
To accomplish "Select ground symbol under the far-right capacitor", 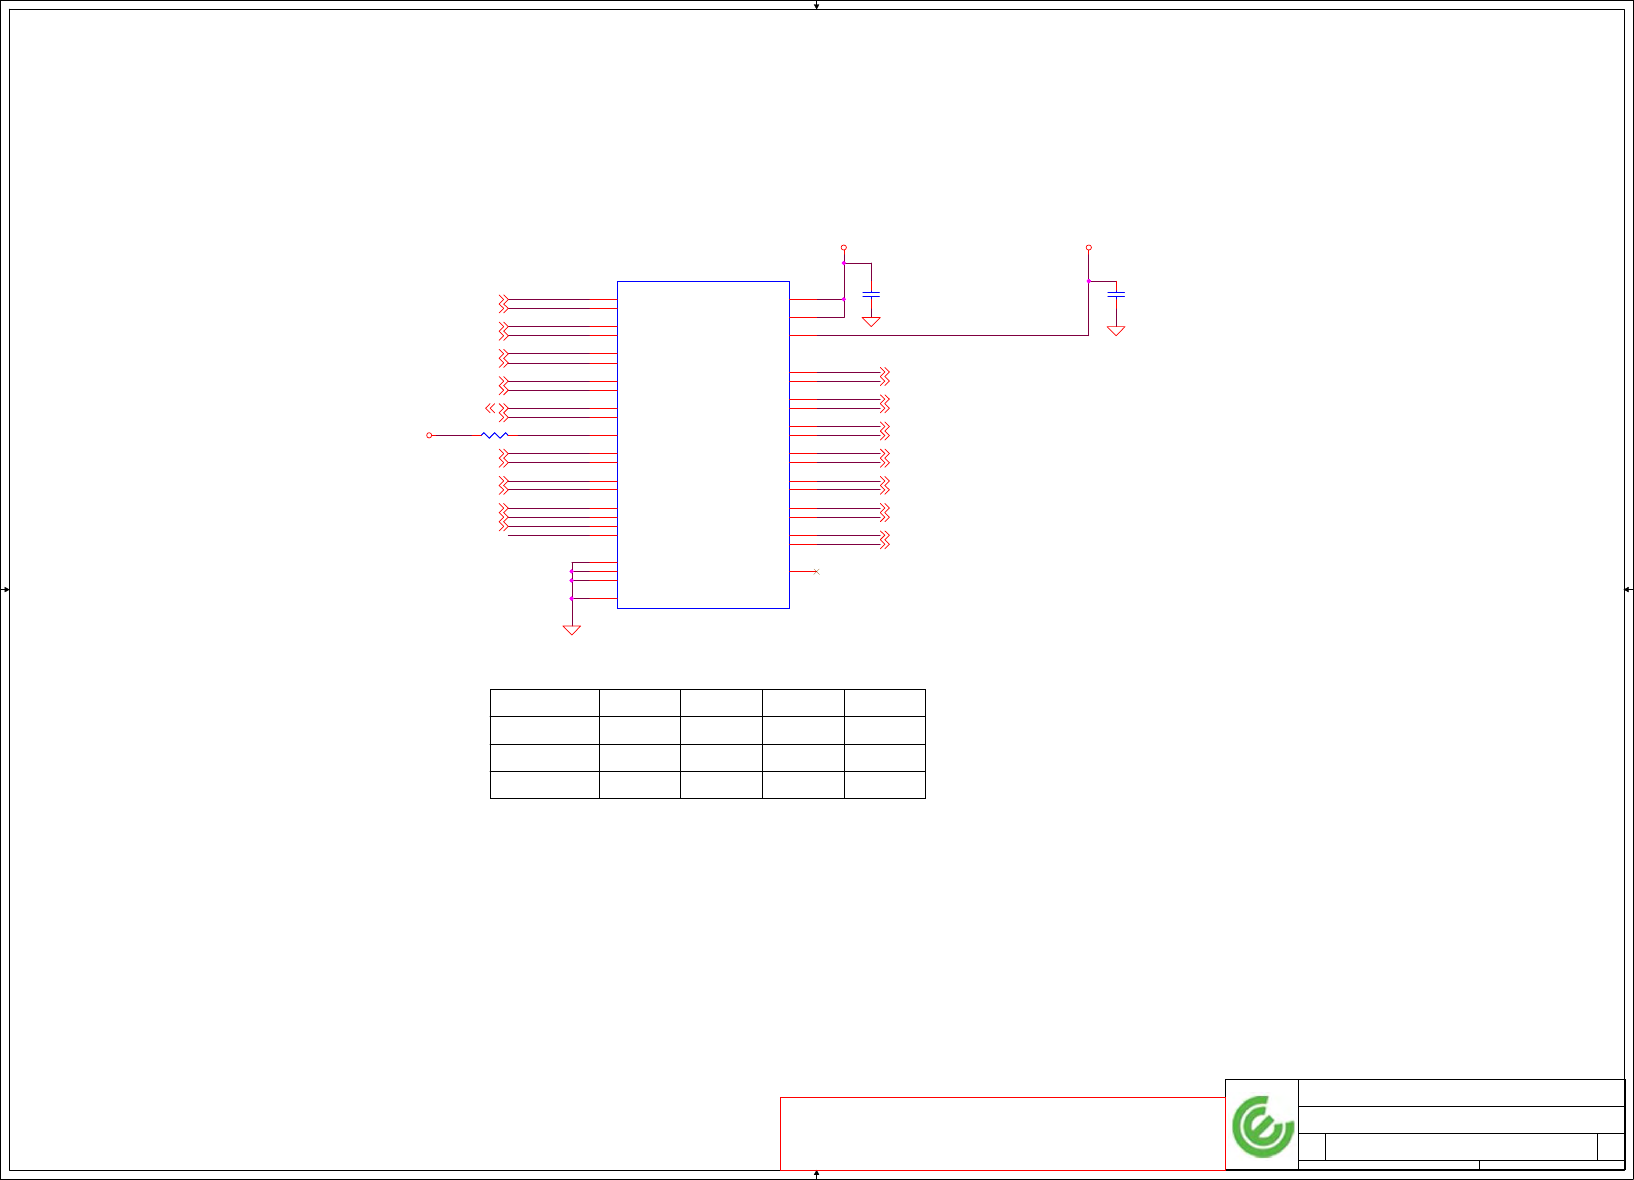I will 1116,331.
